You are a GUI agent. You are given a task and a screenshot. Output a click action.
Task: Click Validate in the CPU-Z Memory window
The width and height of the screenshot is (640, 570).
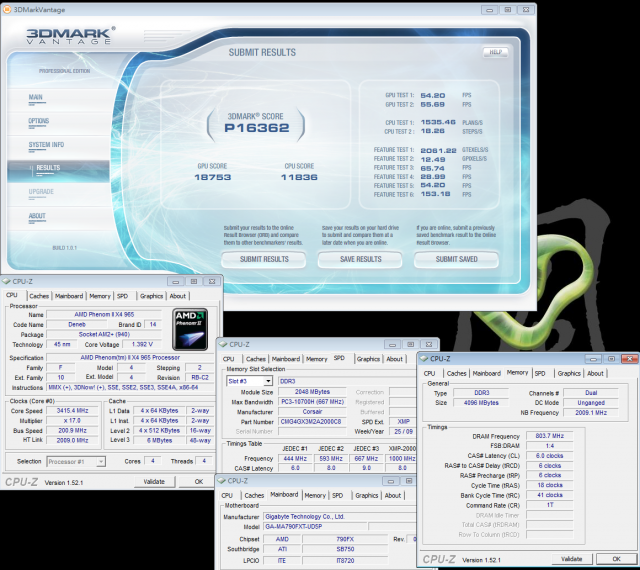(572, 559)
